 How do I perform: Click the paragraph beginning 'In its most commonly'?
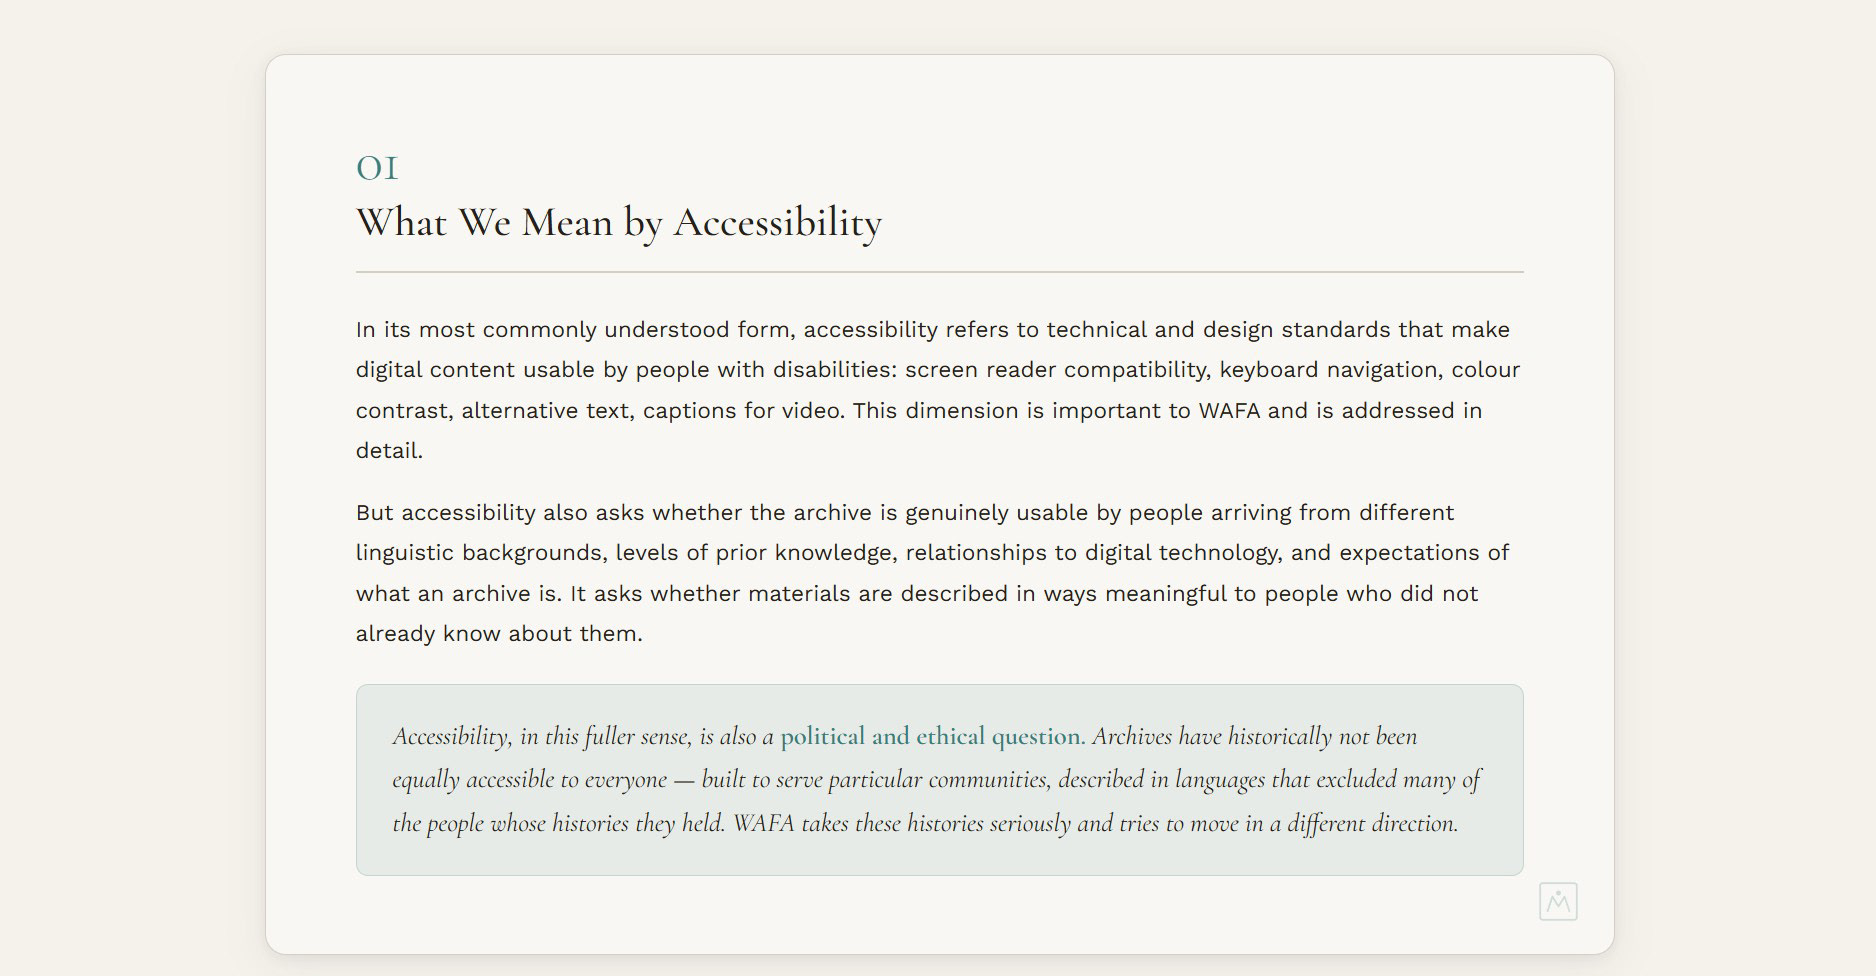(x=940, y=390)
